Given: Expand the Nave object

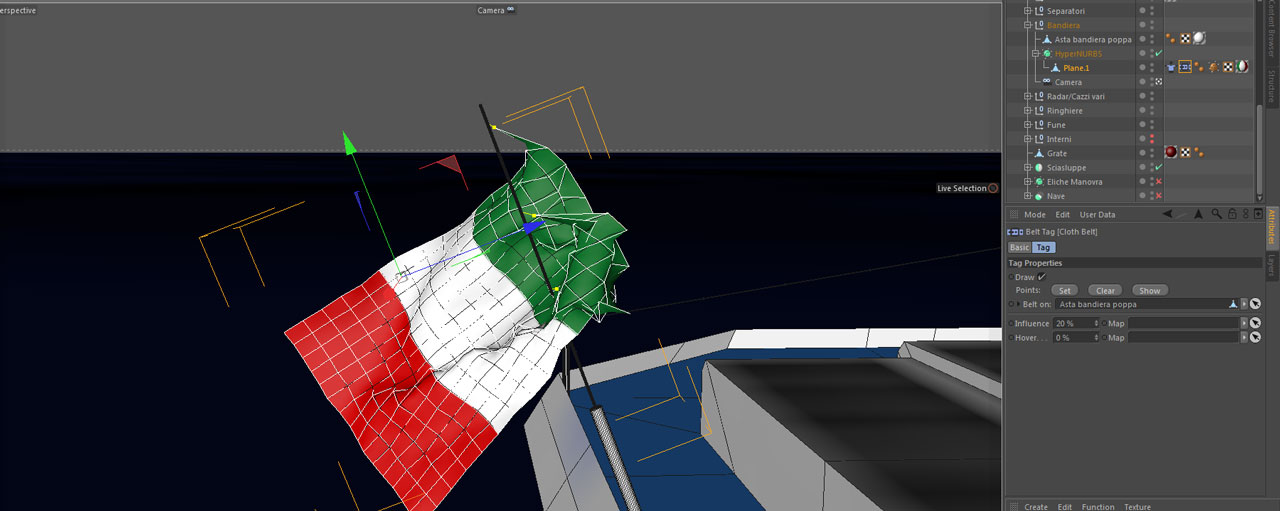Looking at the screenshot, I should point(1027,196).
